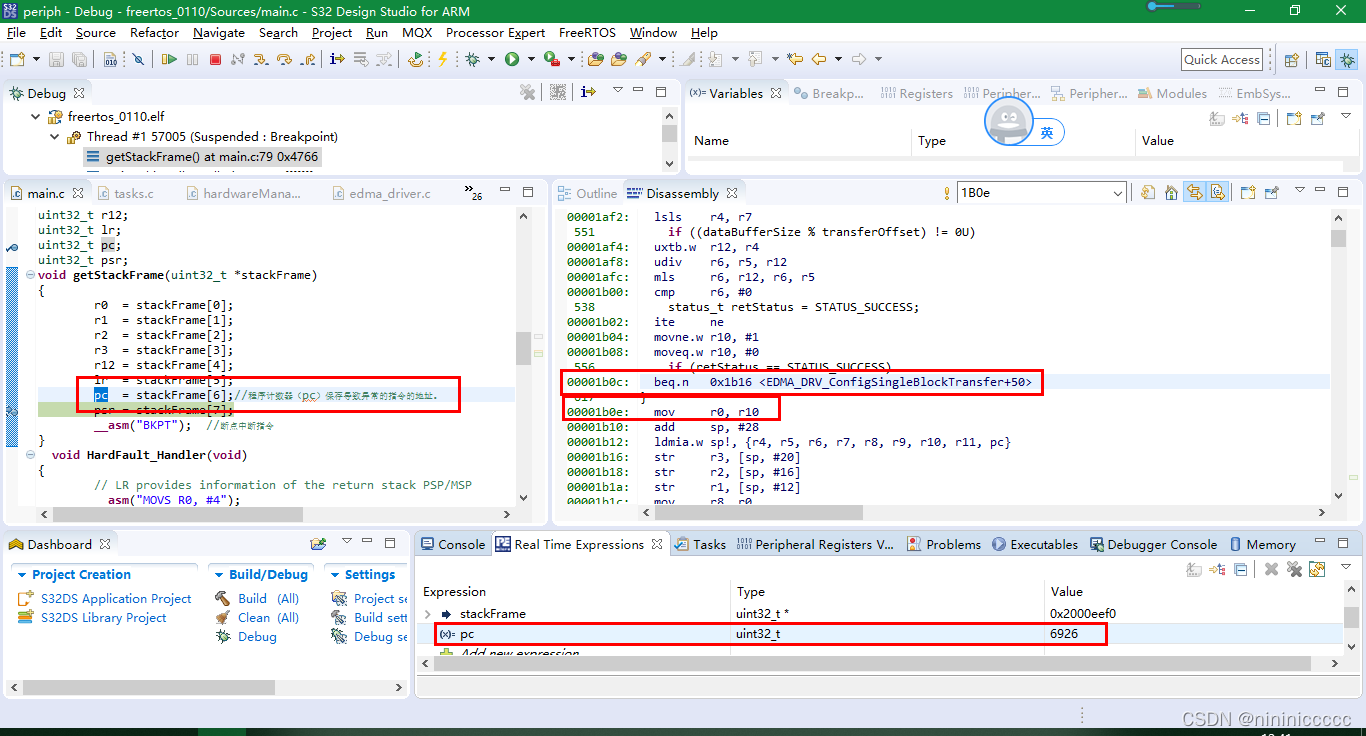Open the File menu
This screenshot has width=1366, height=736.
pyautogui.click(x=16, y=32)
